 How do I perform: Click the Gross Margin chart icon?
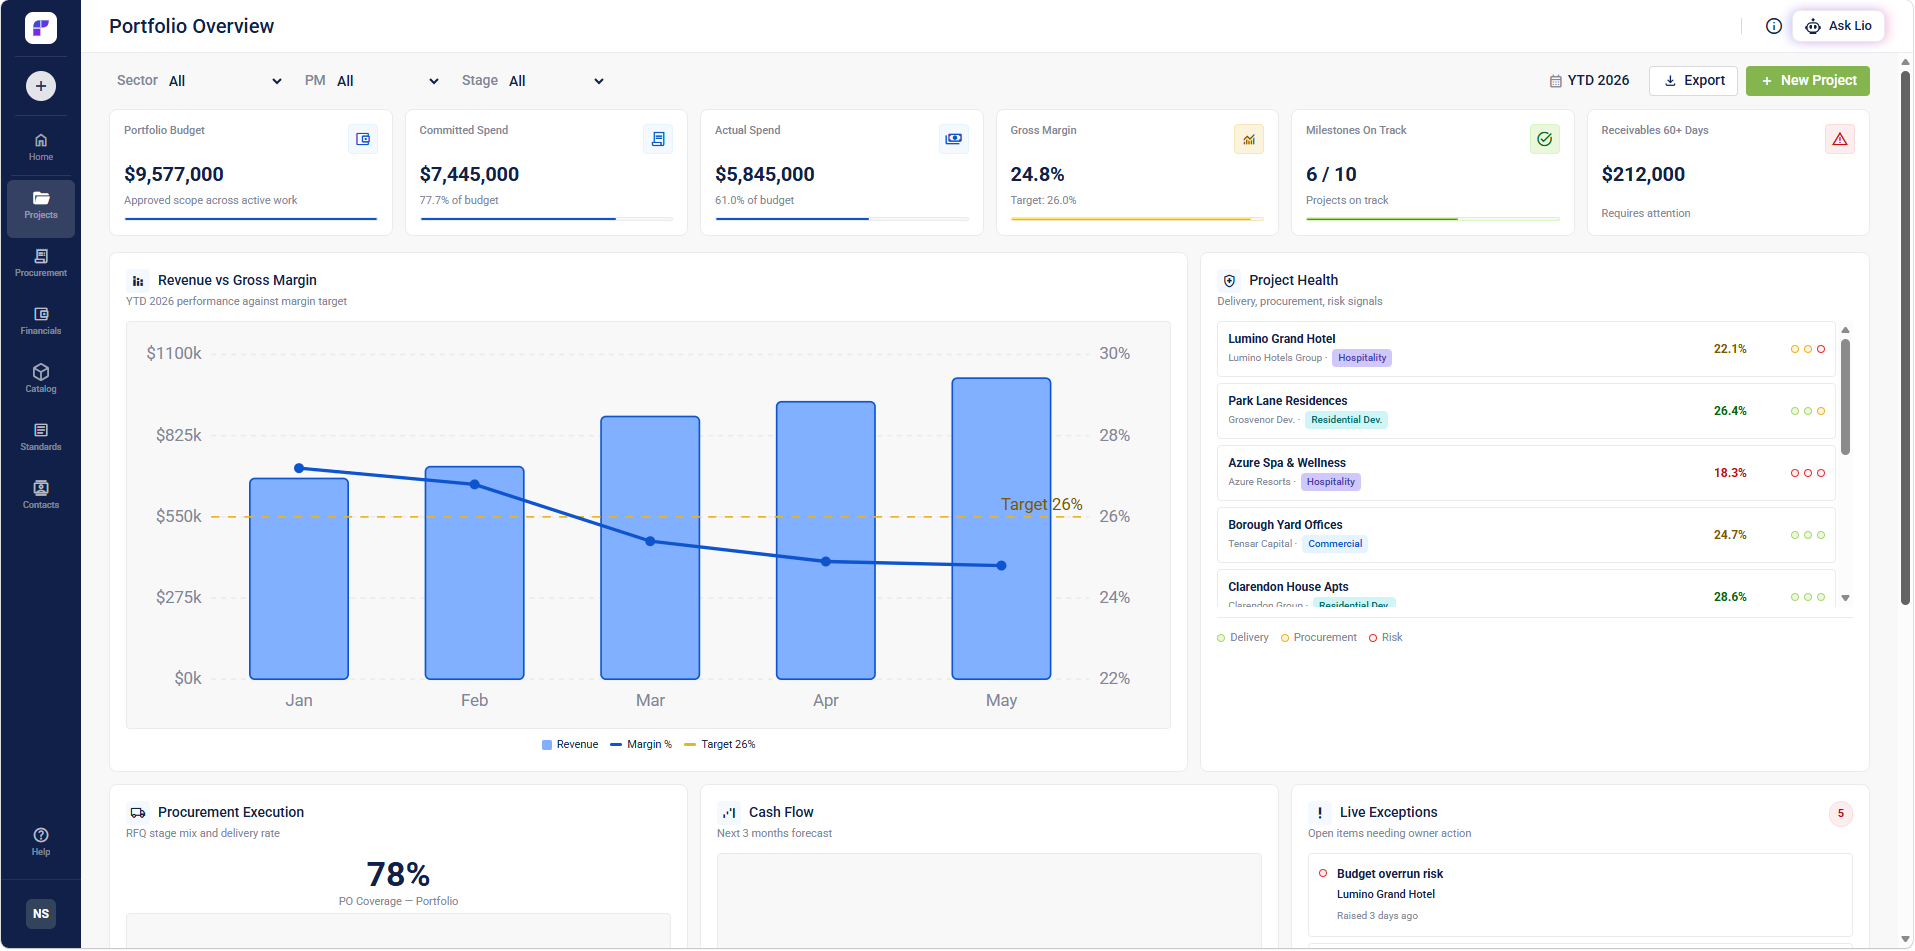click(1249, 139)
